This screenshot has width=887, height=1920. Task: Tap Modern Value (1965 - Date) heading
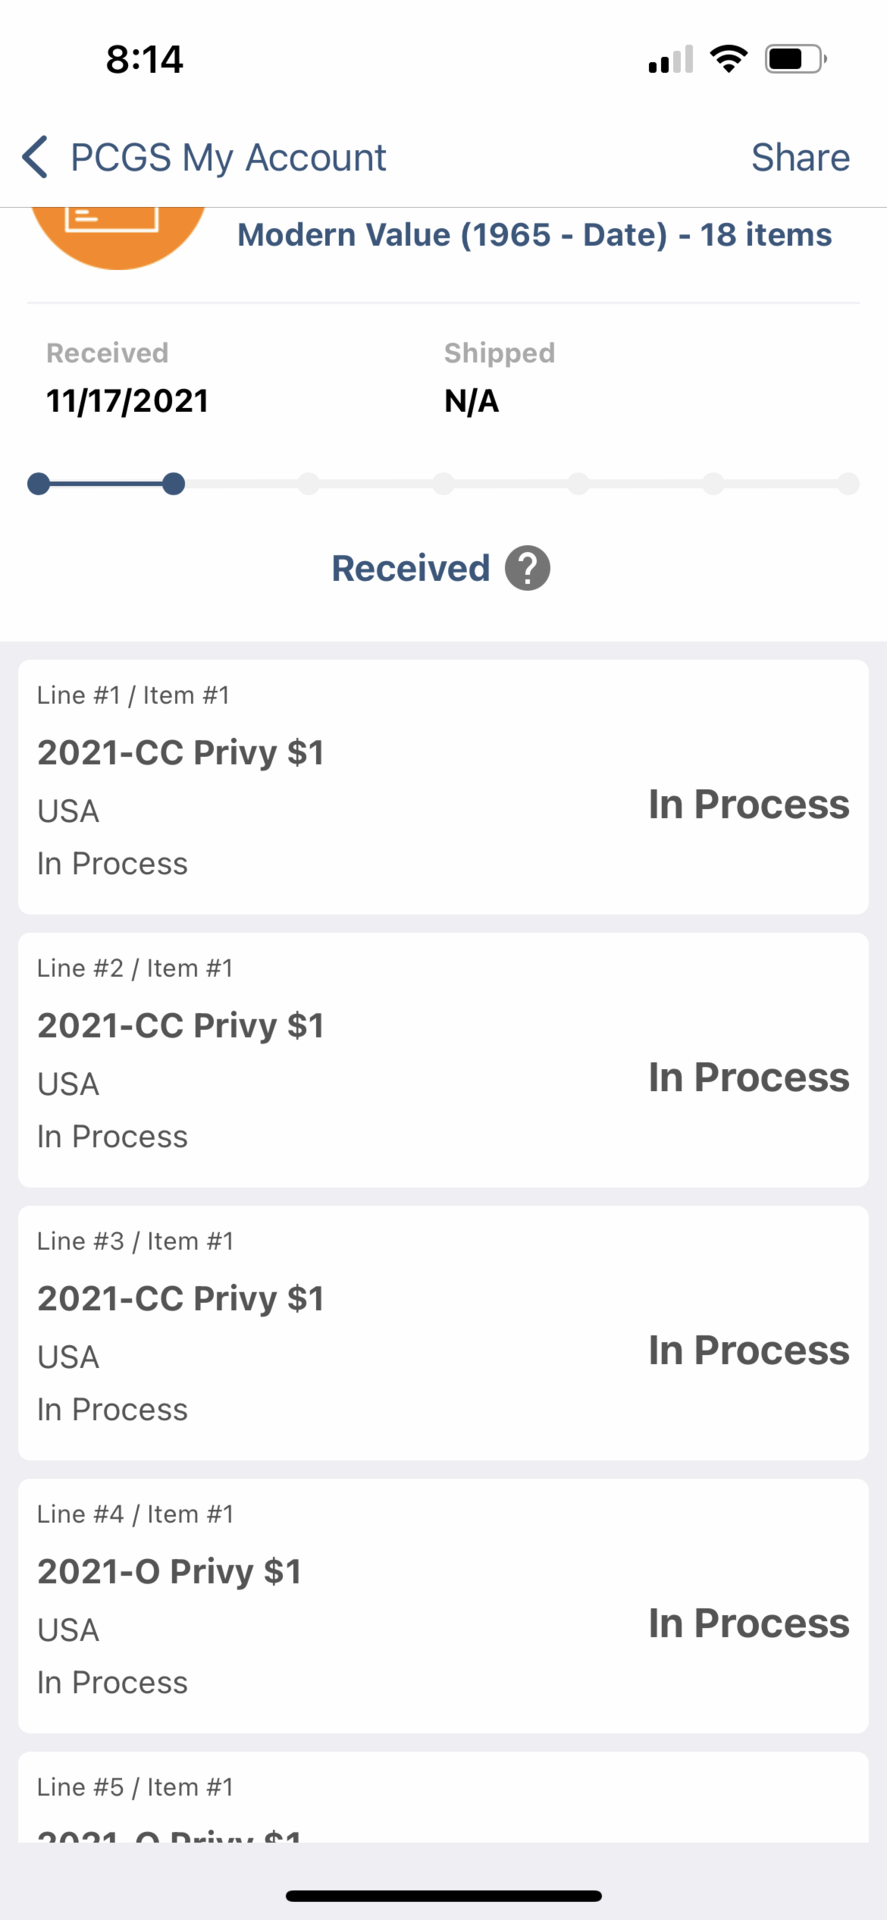pos(534,235)
